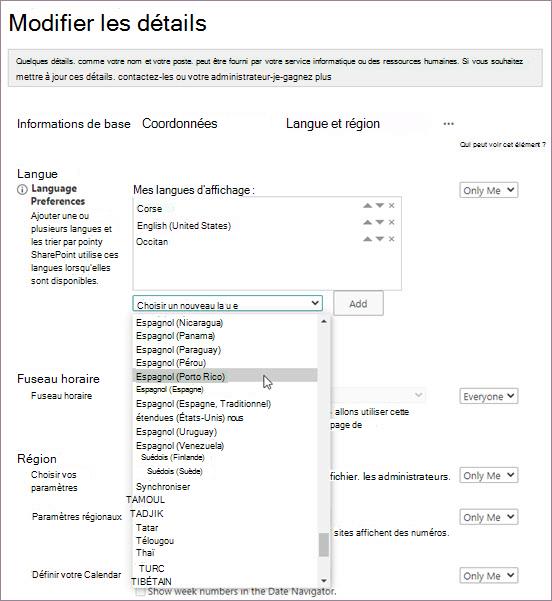
Task: Move Corse language up
Action: (367, 206)
